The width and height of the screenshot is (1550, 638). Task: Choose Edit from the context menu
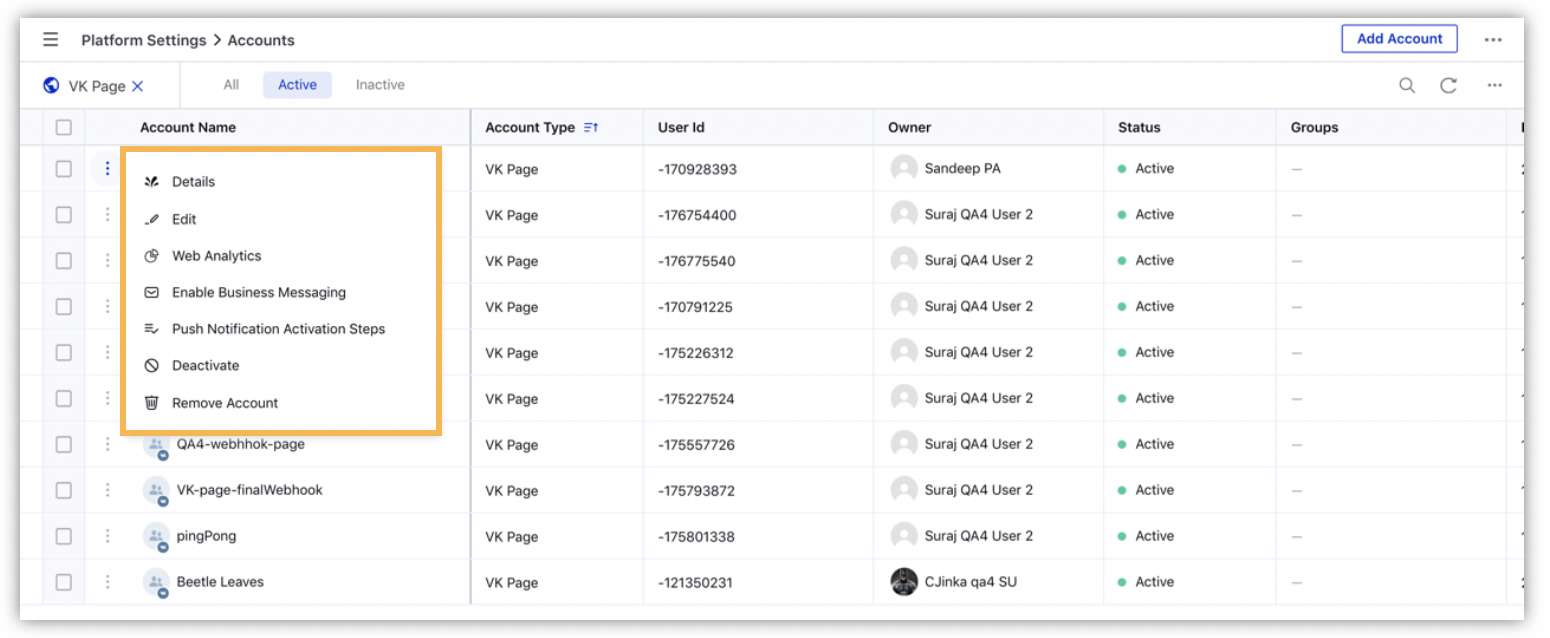click(280, 219)
